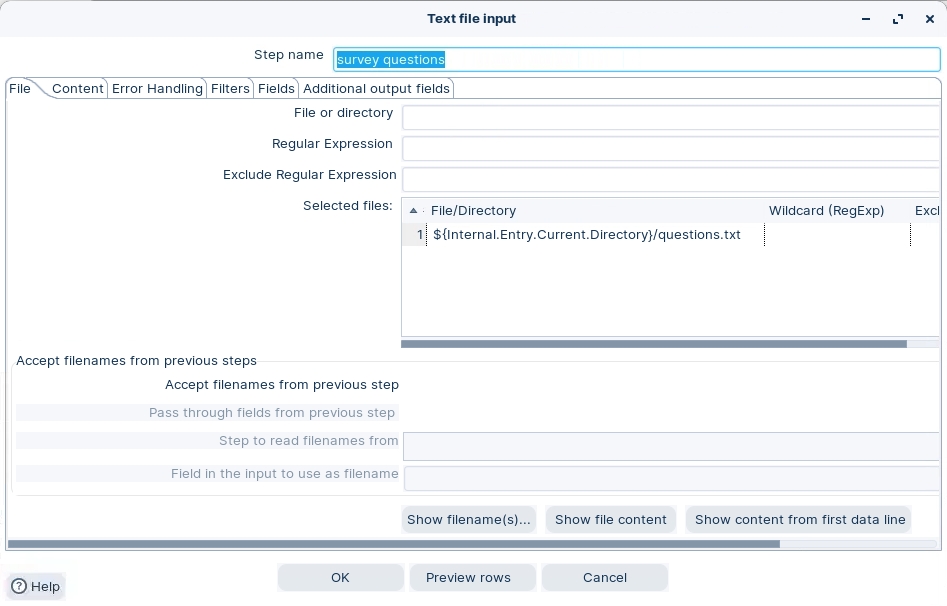Image resolution: width=947 pixels, height=606 pixels.
Task: Select the Fields tab
Action: click(x=276, y=89)
